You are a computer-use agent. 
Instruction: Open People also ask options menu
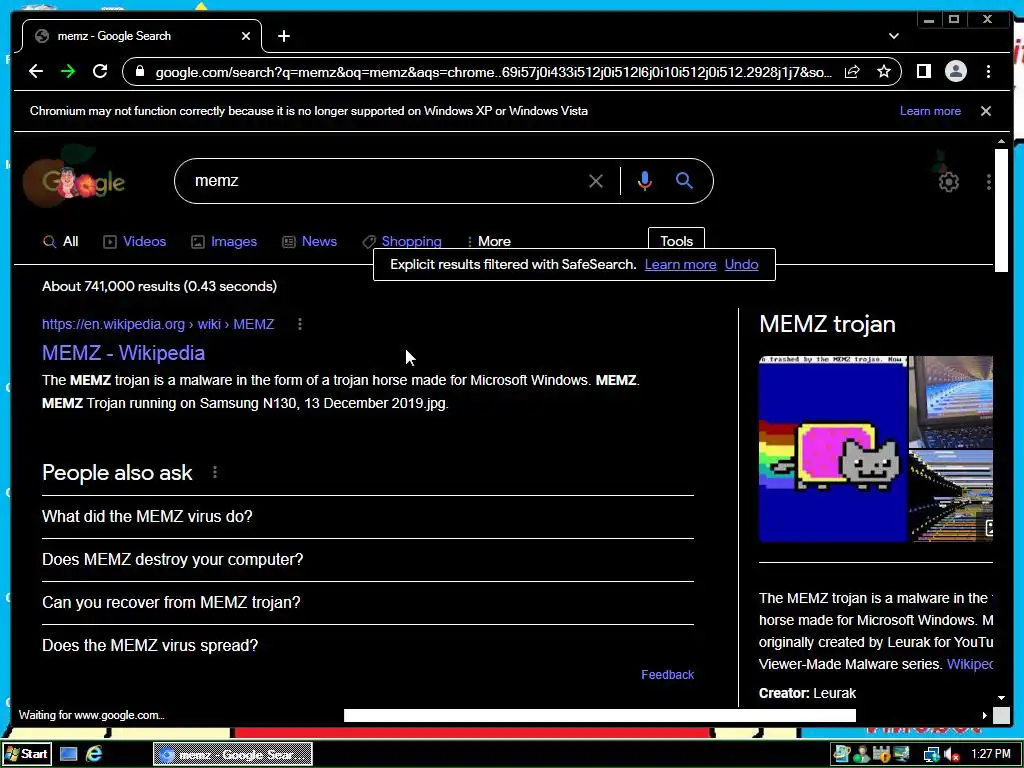click(215, 472)
